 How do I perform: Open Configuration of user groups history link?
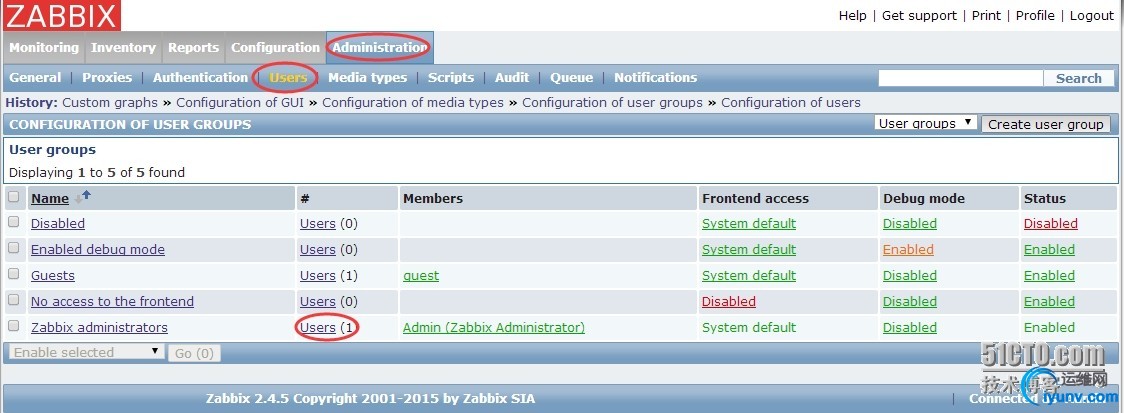[612, 103]
